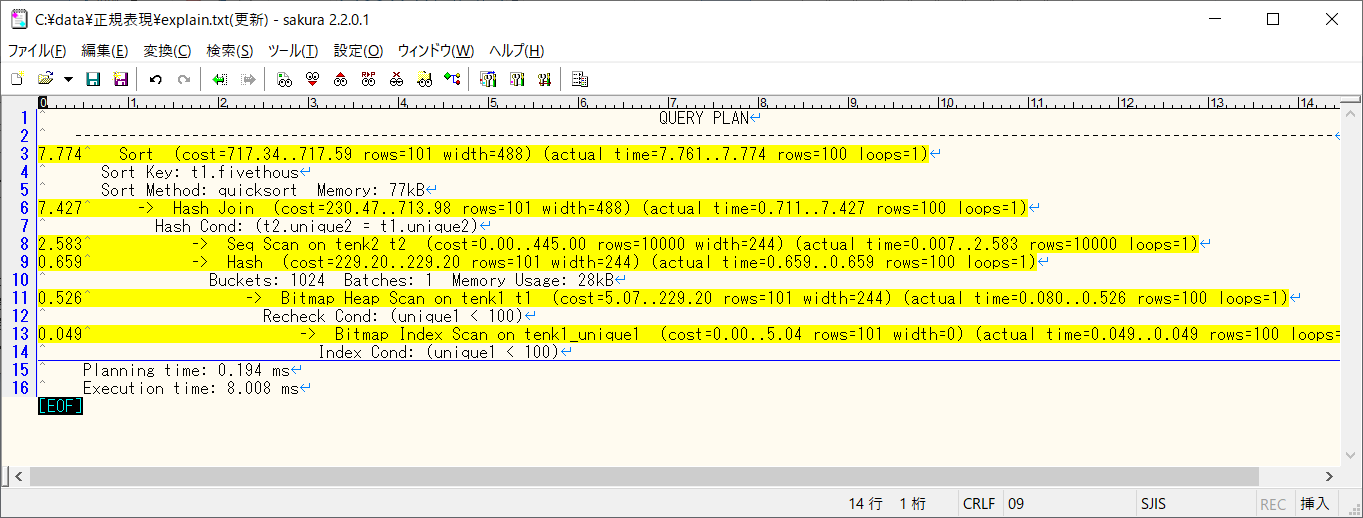Viewport: 1363px width, 518px height.
Task: Find next match down-arrow binoculars icon
Action: point(312,79)
